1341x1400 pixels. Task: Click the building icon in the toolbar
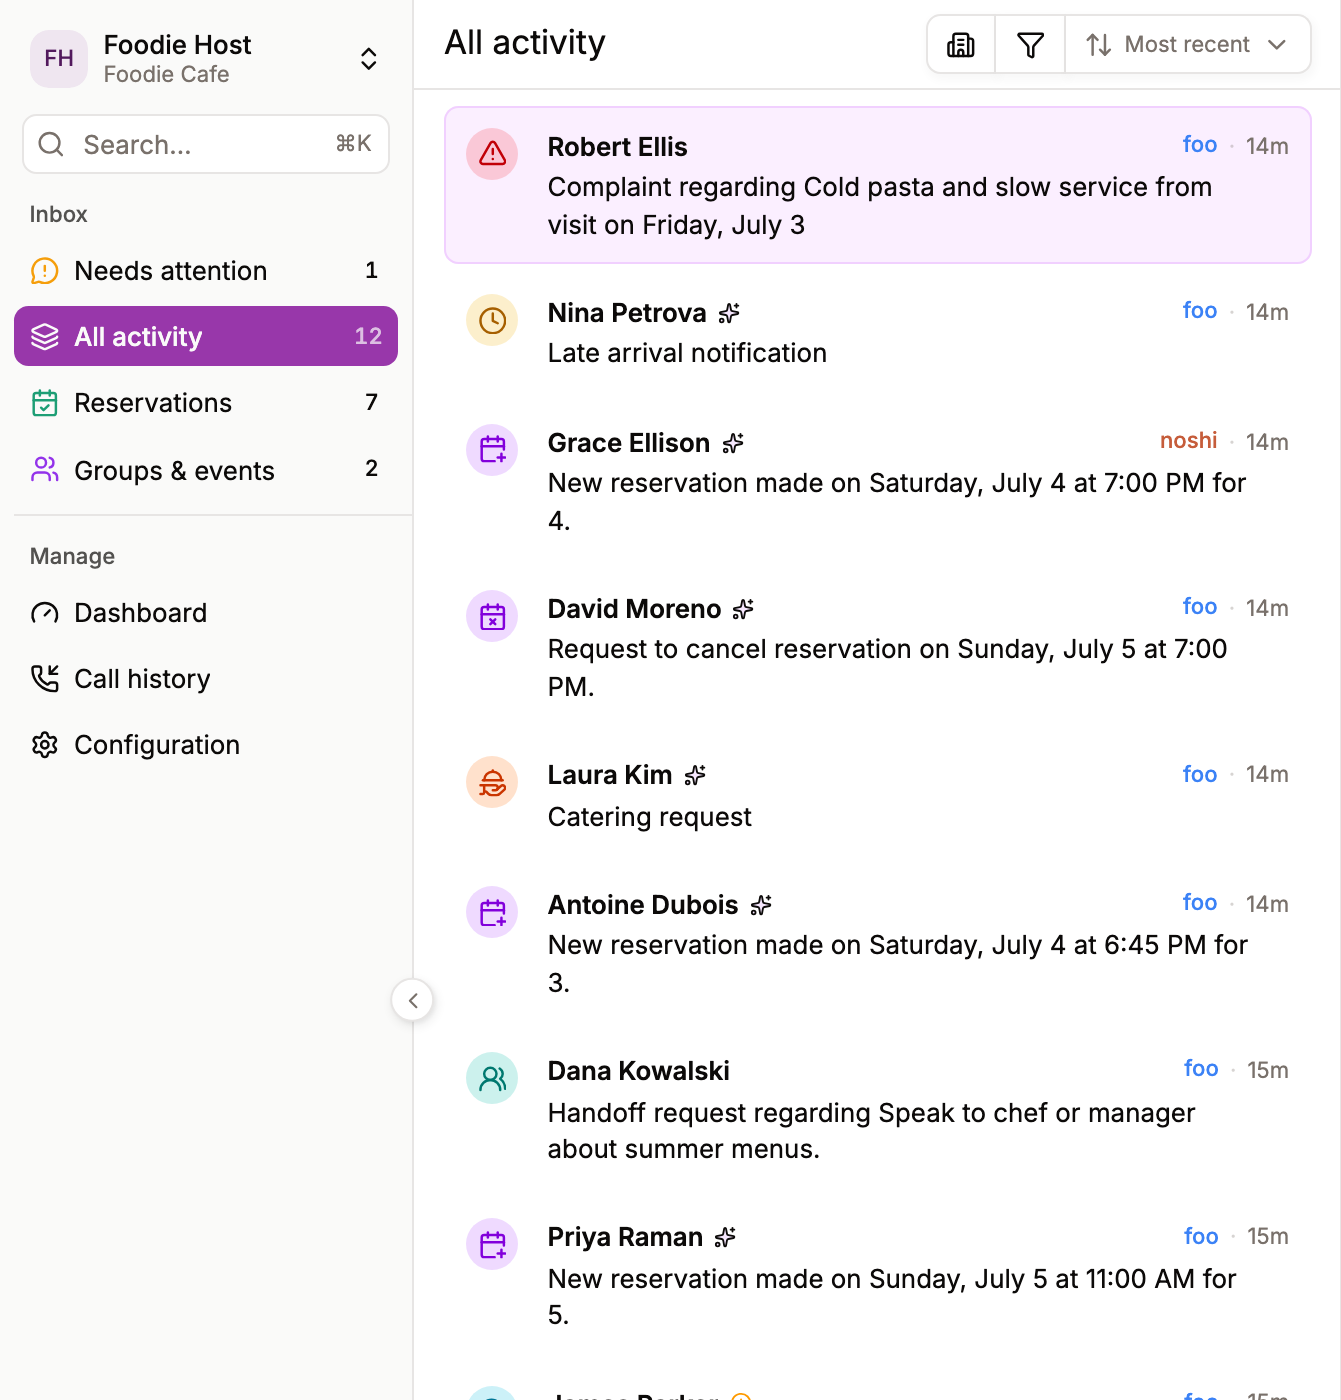pyautogui.click(x=961, y=44)
